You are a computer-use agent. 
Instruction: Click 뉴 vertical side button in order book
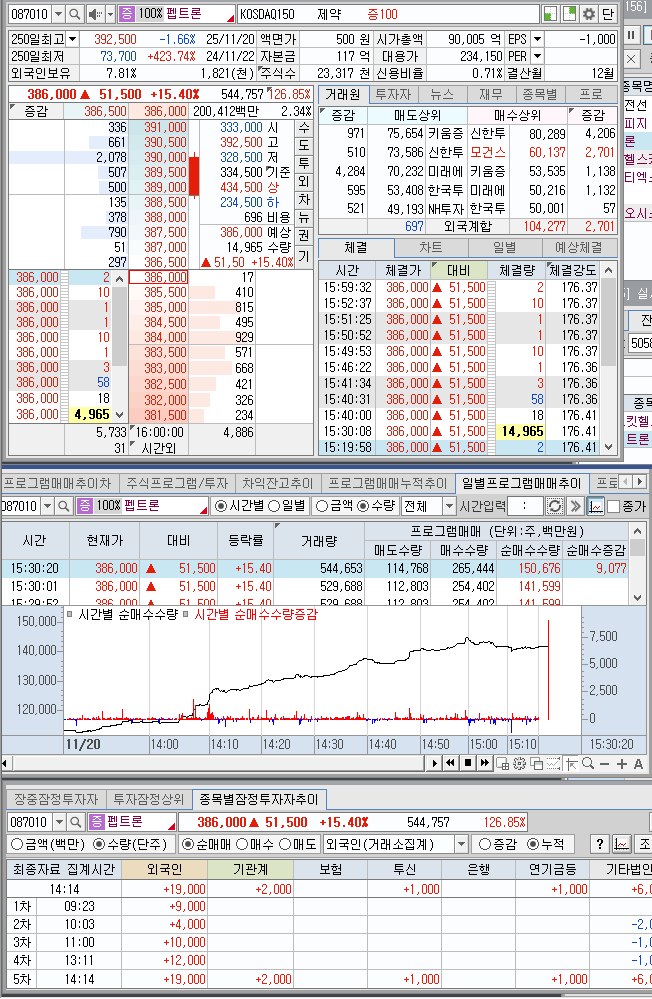[303, 217]
